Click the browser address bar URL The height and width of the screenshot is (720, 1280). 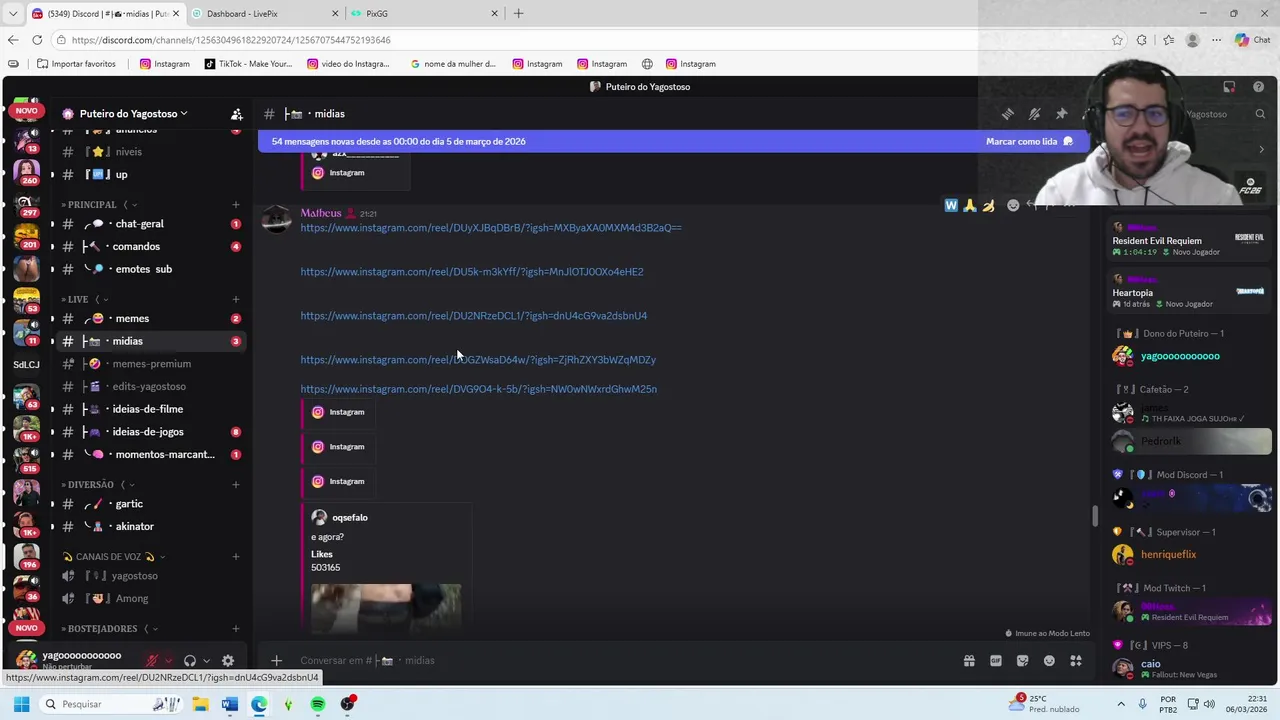pos(231,40)
